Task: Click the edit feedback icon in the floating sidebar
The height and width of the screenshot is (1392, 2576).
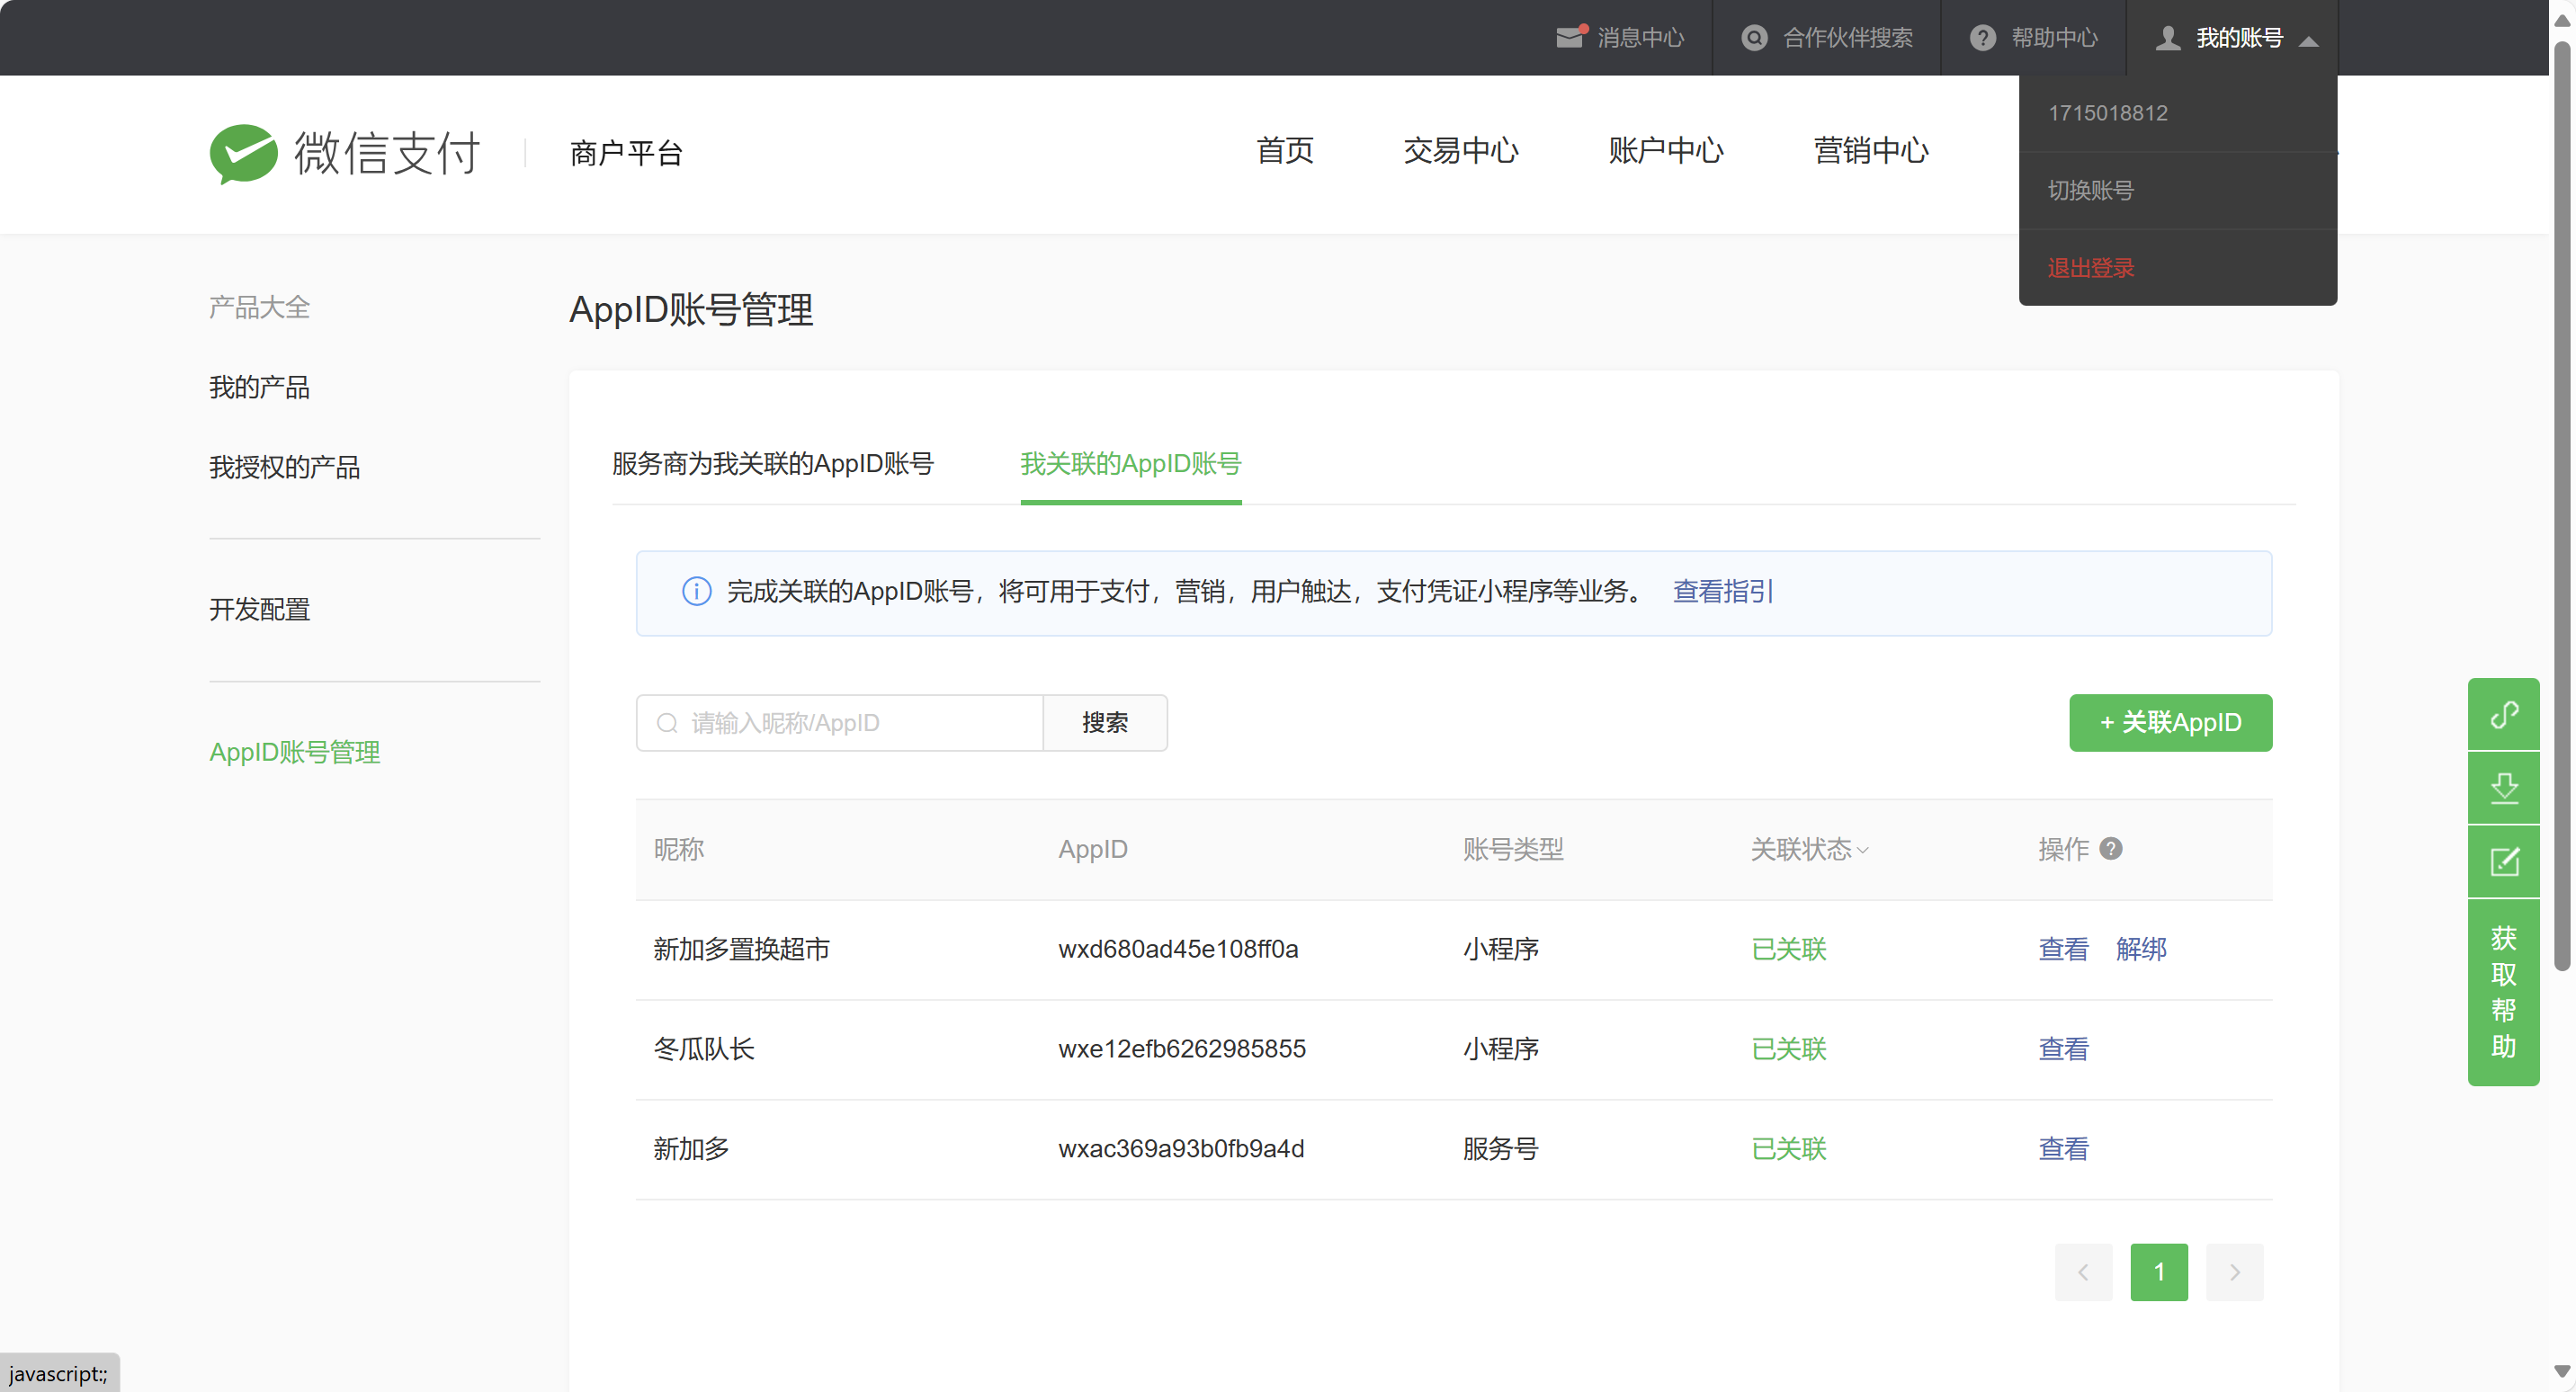Action: (2503, 862)
